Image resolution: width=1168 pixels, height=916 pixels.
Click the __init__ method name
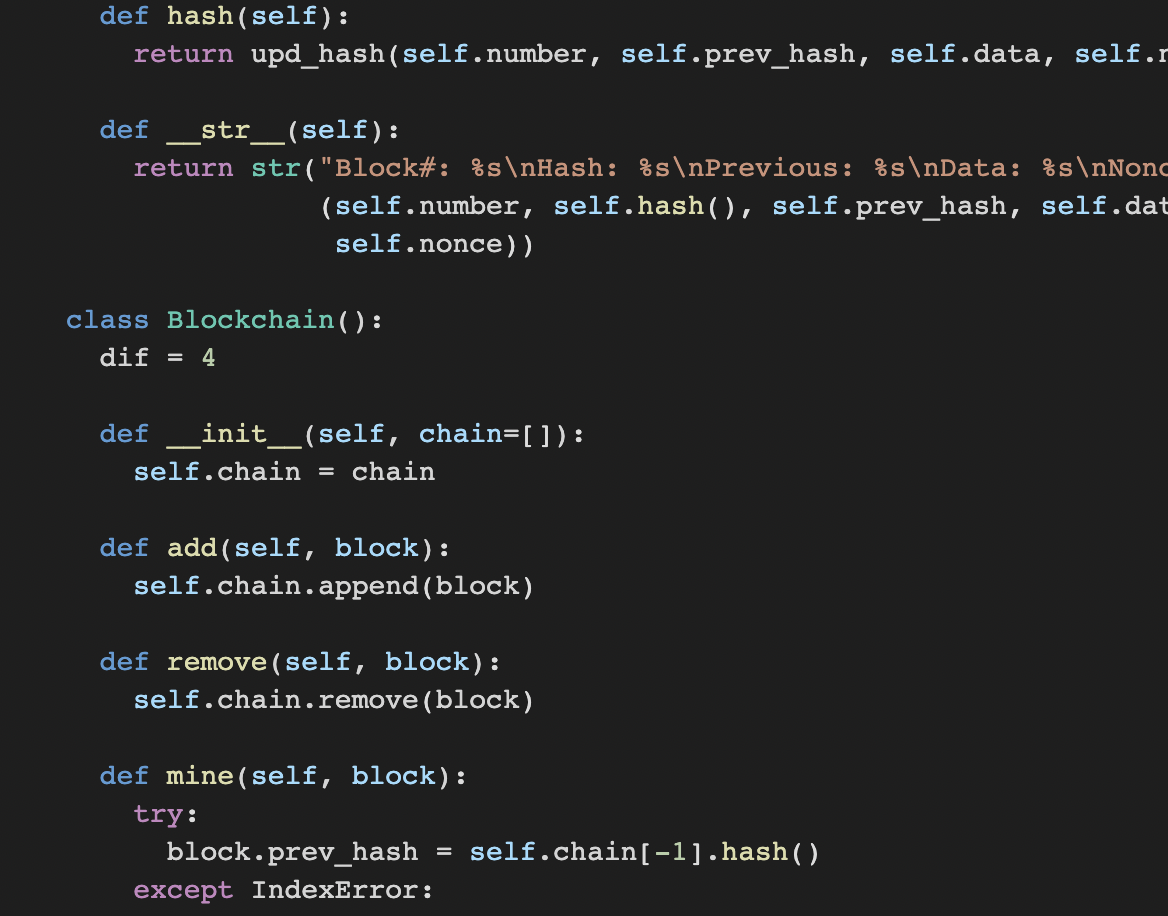pos(234,434)
